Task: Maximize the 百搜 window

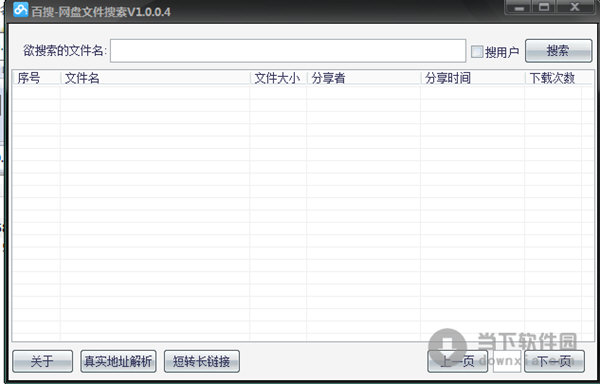Action: 544,7
